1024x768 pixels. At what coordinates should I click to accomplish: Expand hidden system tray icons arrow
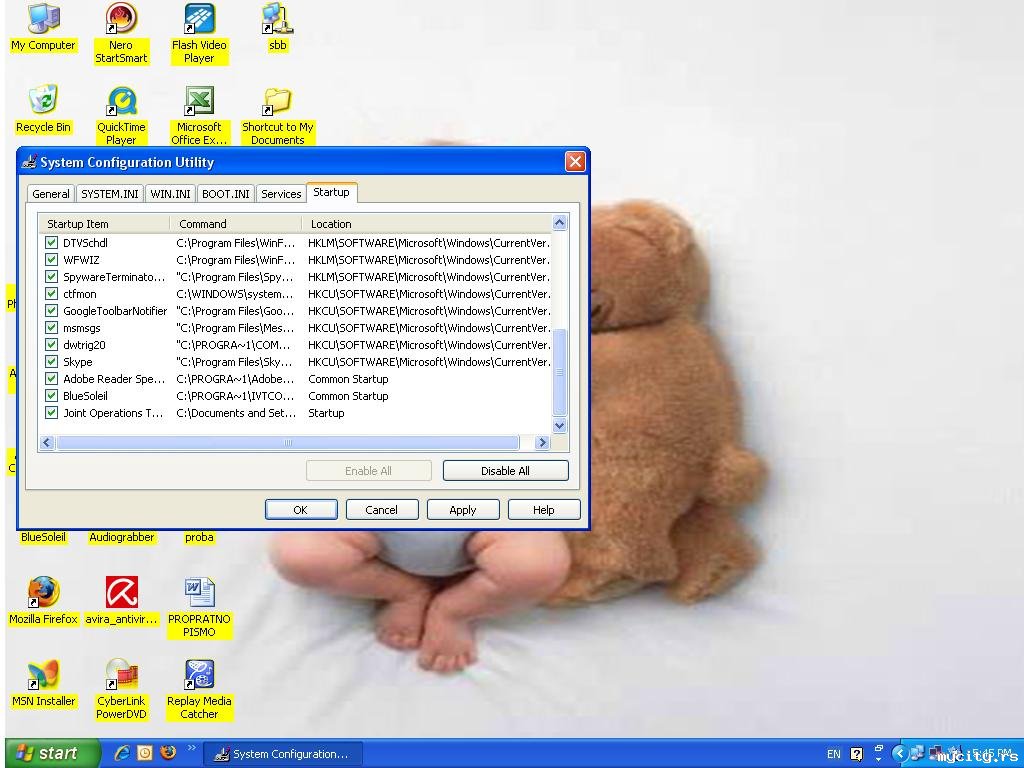coord(899,754)
